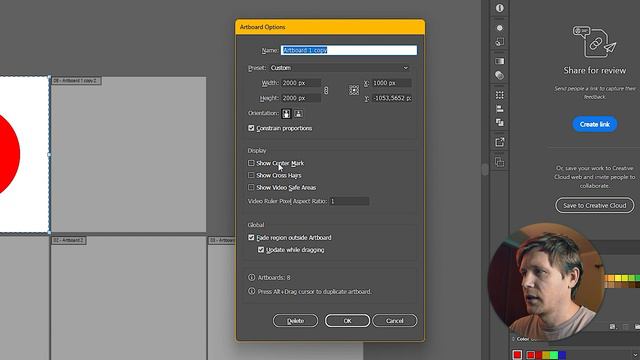
Task: Click the artboard Name input field
Action: click(349, 50)
